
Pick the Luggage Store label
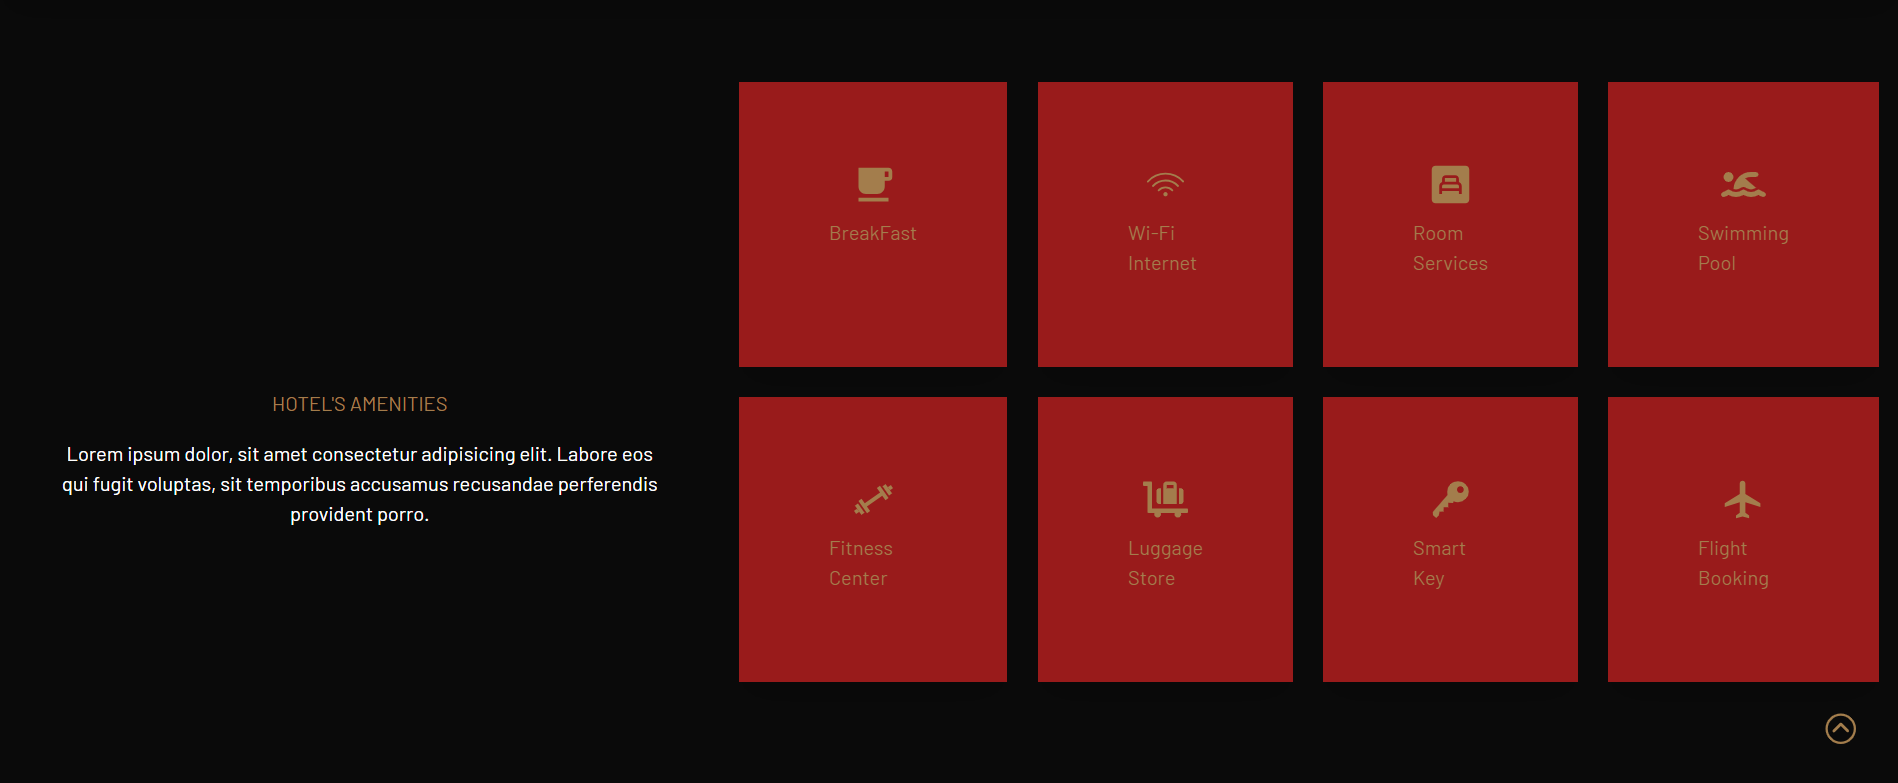[x=1164, y=564]
